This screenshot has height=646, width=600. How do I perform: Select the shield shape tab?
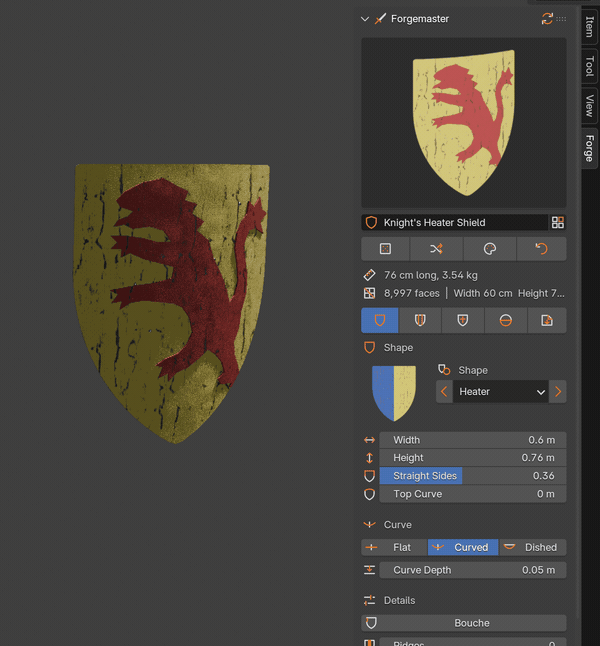pos(380,320)
